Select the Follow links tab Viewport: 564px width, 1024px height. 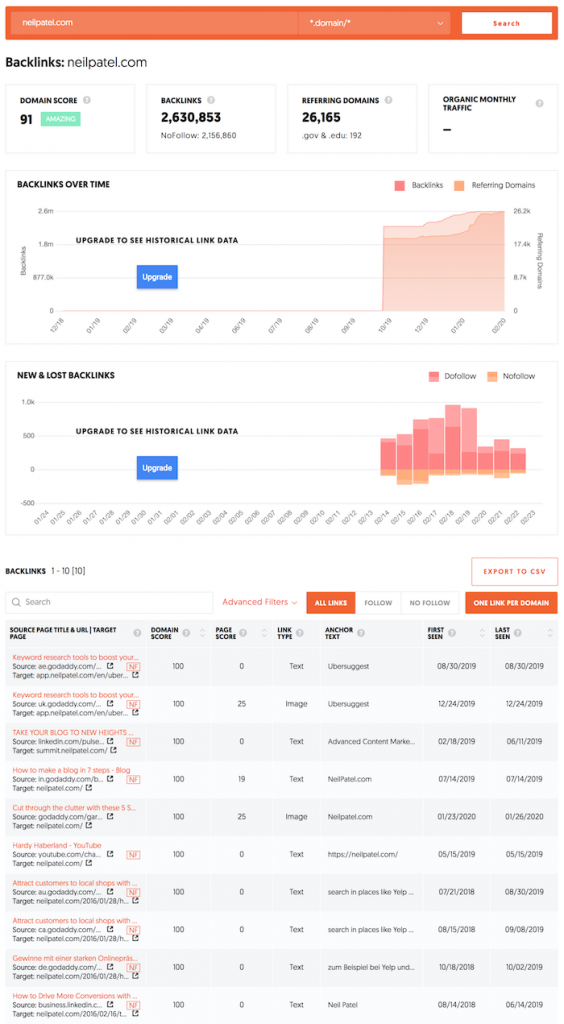pos(378,603)
